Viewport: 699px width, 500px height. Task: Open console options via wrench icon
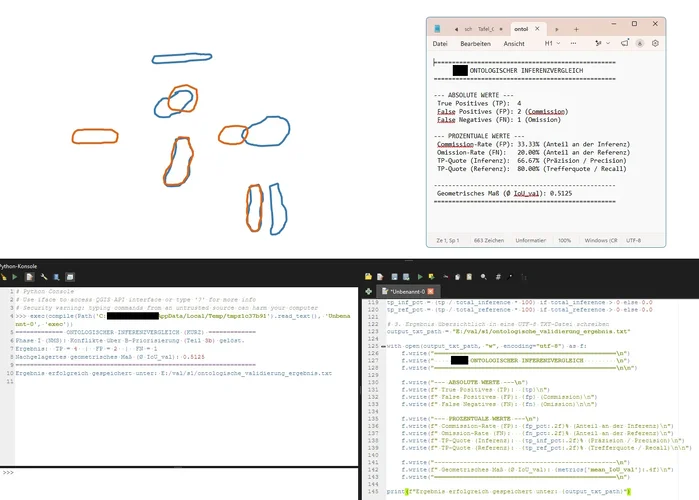pos(44,277)
